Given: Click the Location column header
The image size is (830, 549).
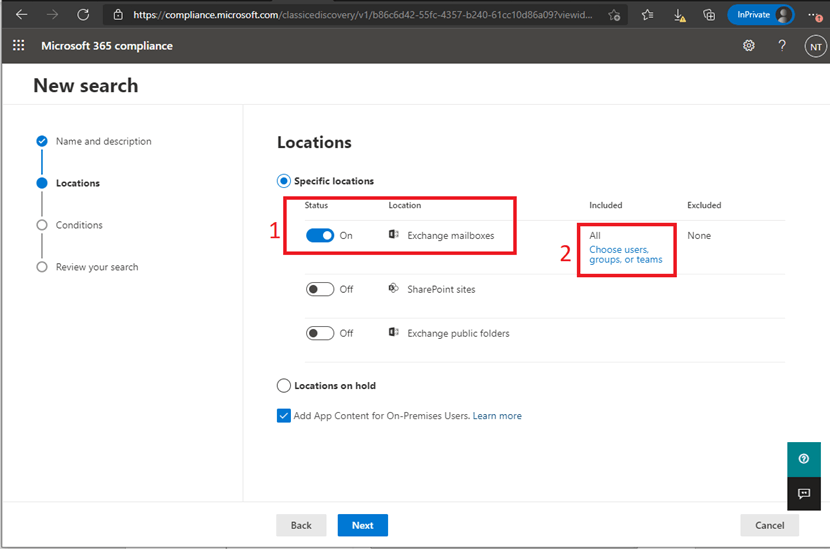Looking at the screenshot, I should tap(405, 205).
